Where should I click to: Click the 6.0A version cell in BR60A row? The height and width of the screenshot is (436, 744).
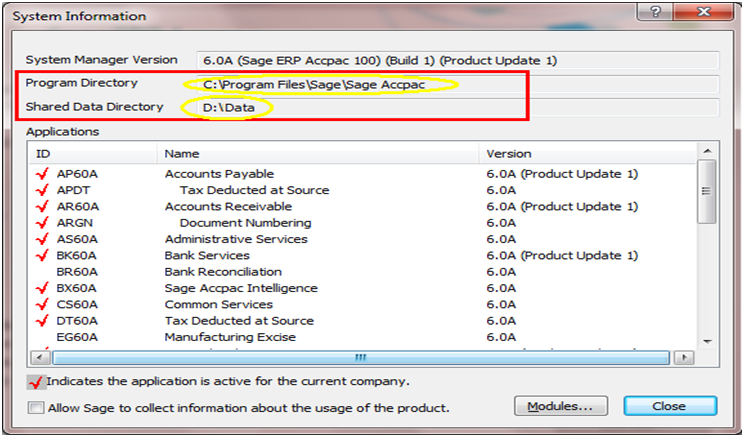point(501,272)
